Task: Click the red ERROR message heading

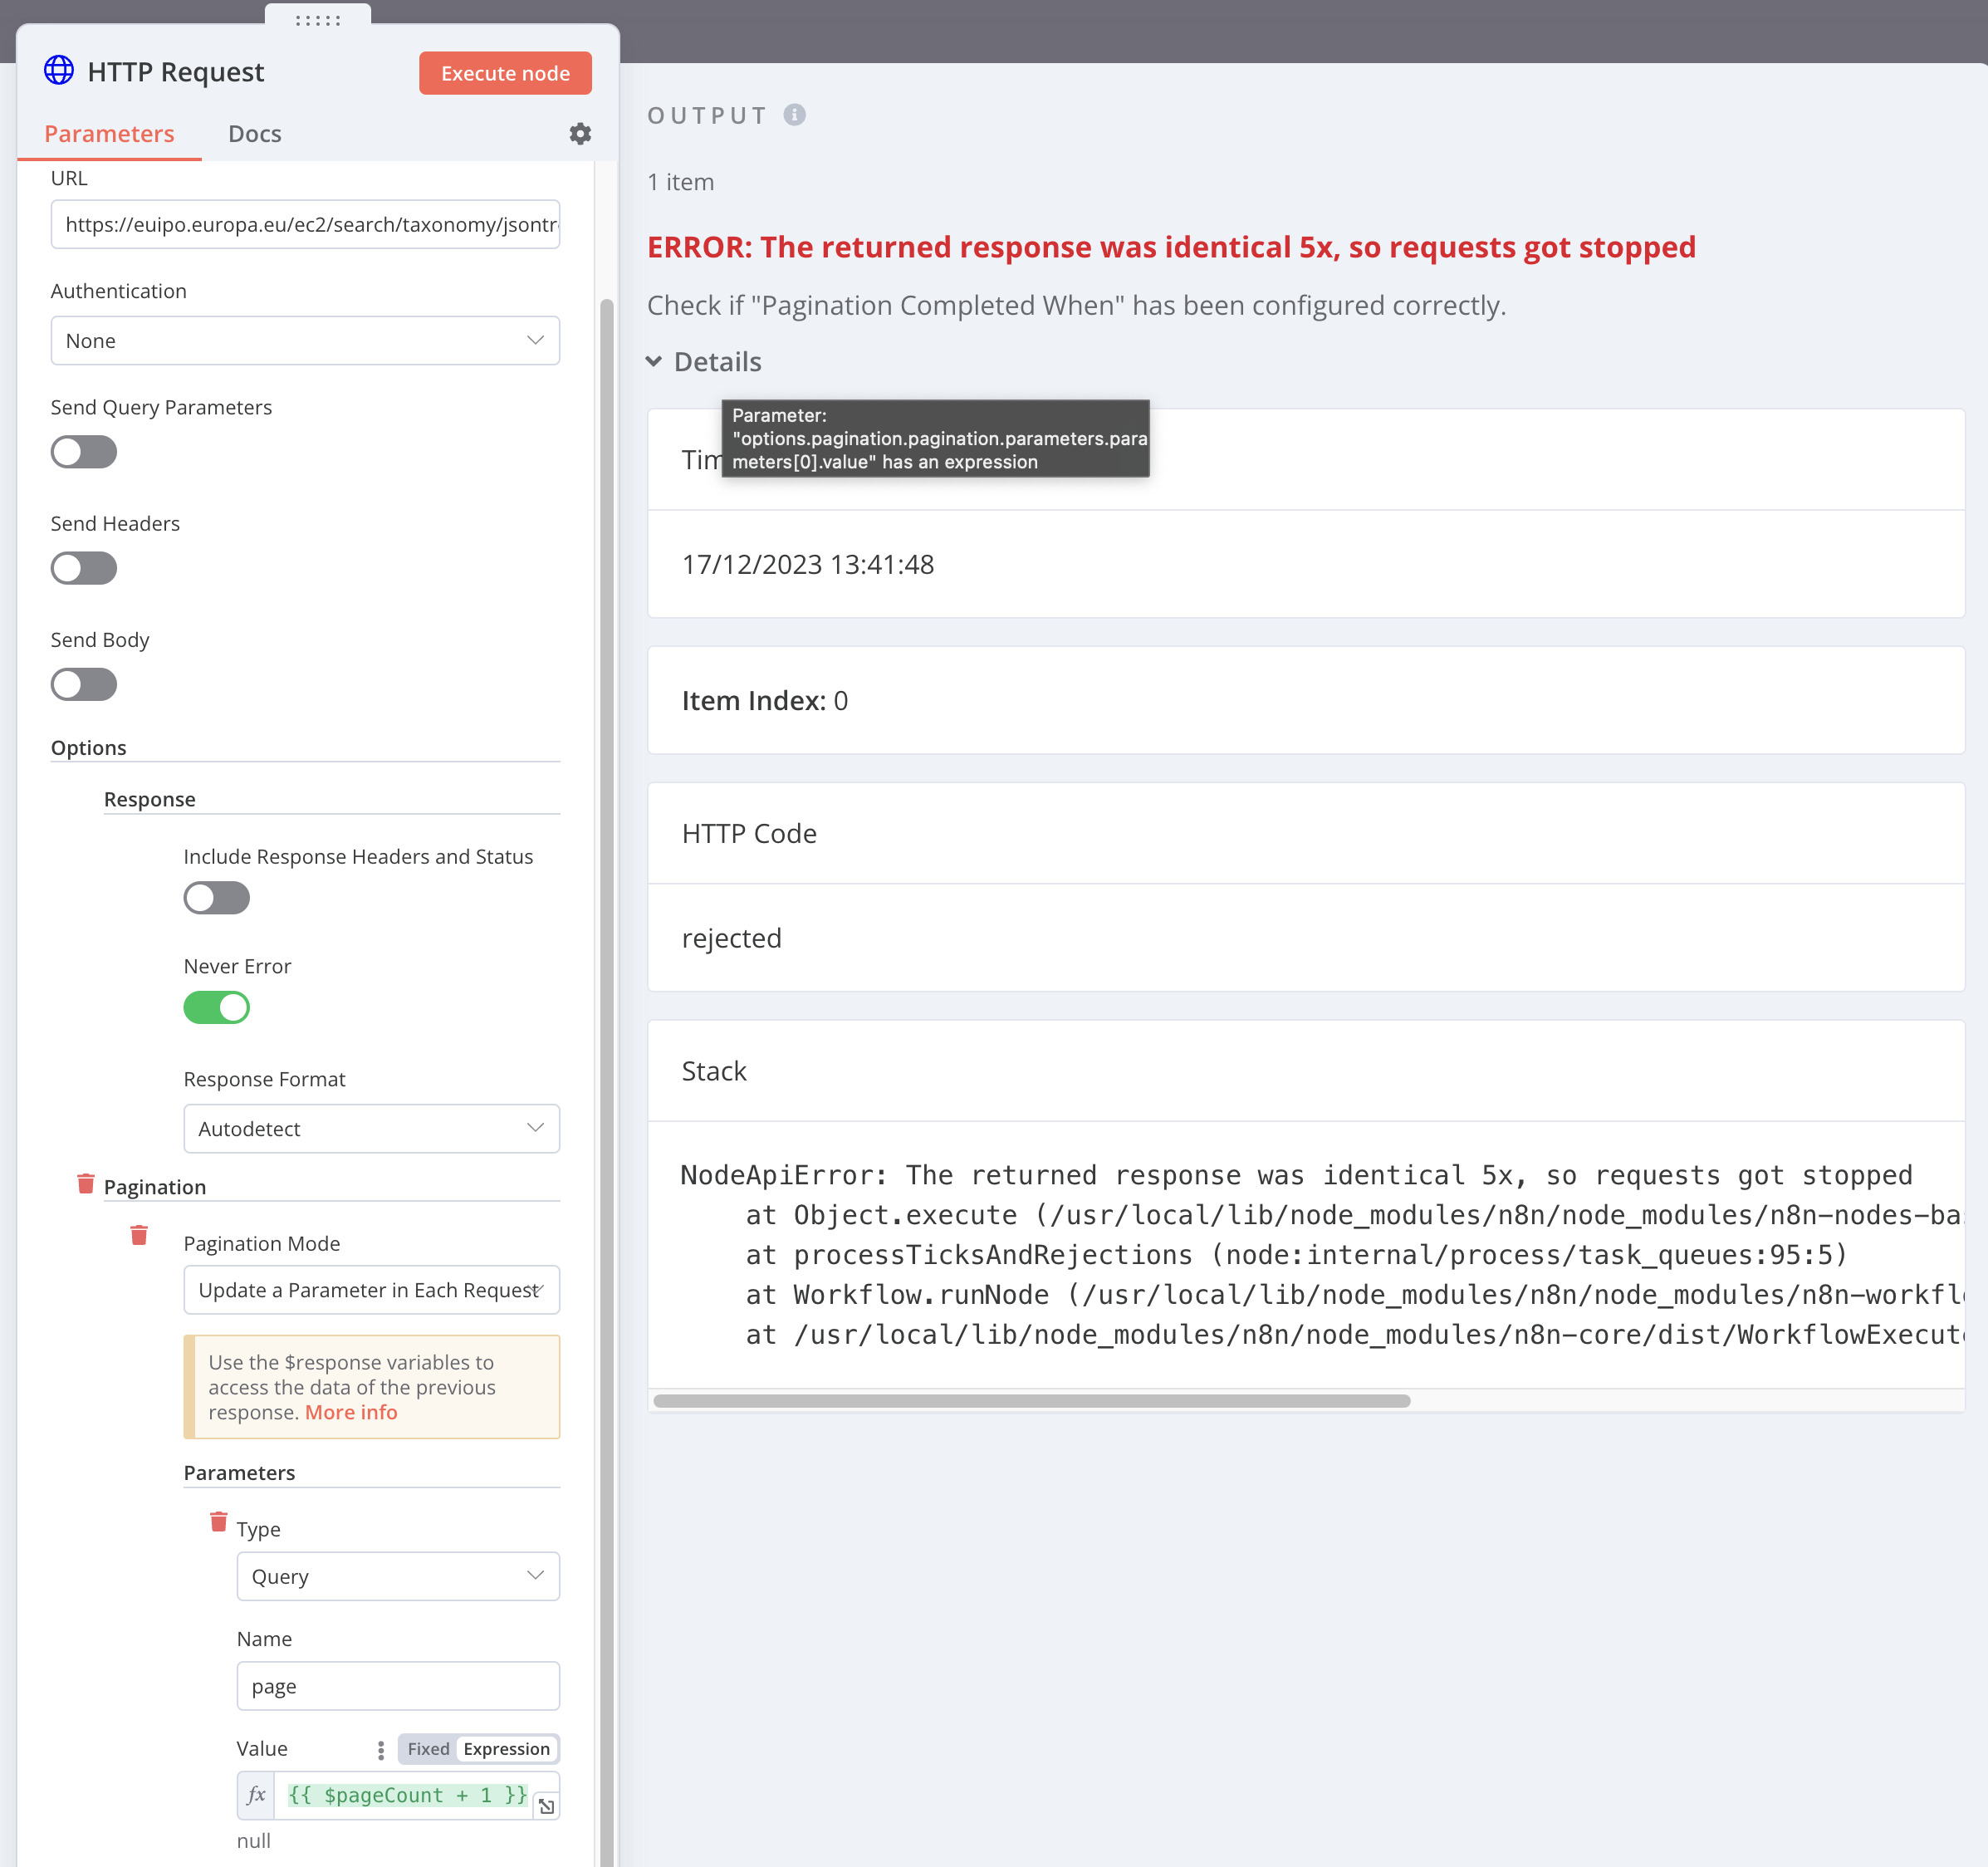Action: 1171,247
